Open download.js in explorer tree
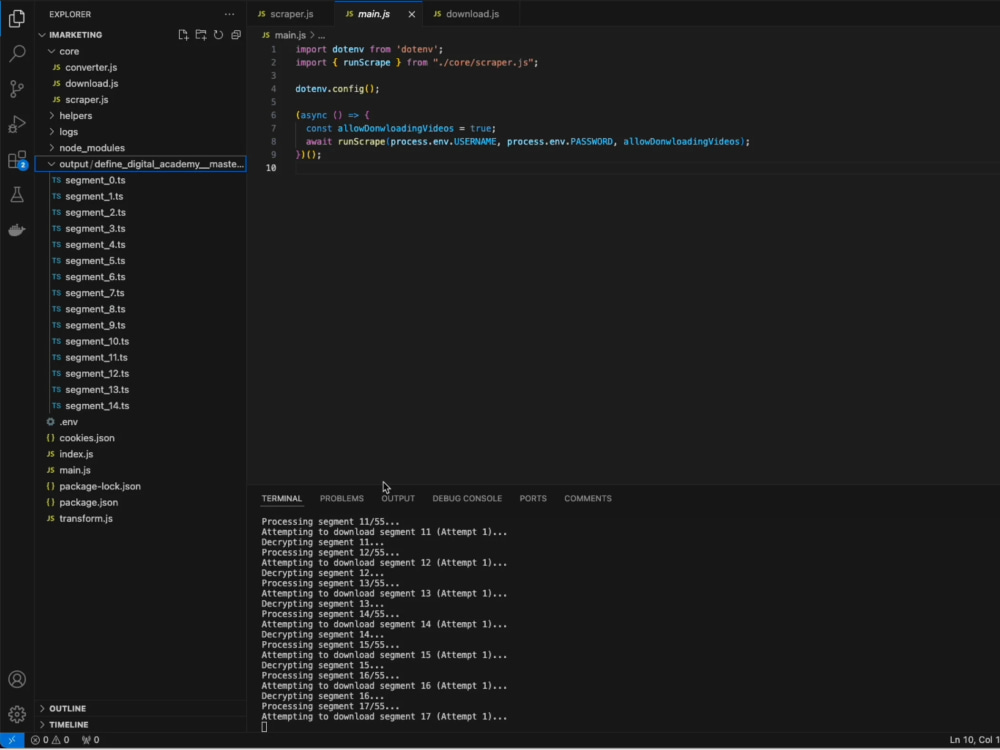Image resolution: width=1000 pixels, height=750 pixels. (x=140, y=84)
